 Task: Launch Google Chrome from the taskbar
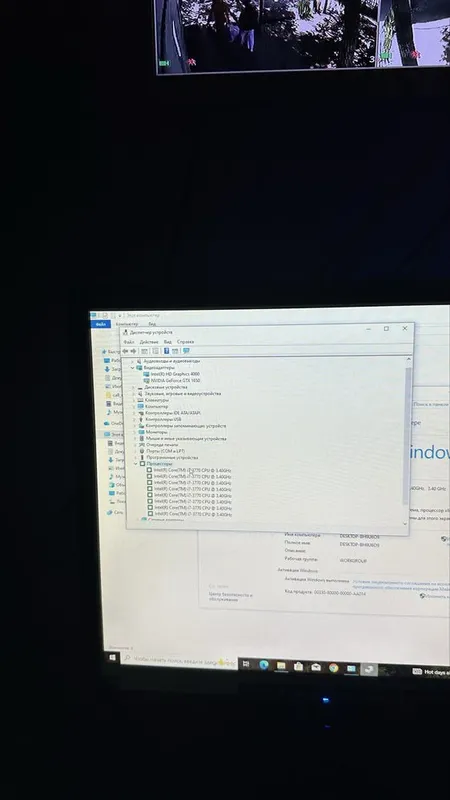[334, 668]
